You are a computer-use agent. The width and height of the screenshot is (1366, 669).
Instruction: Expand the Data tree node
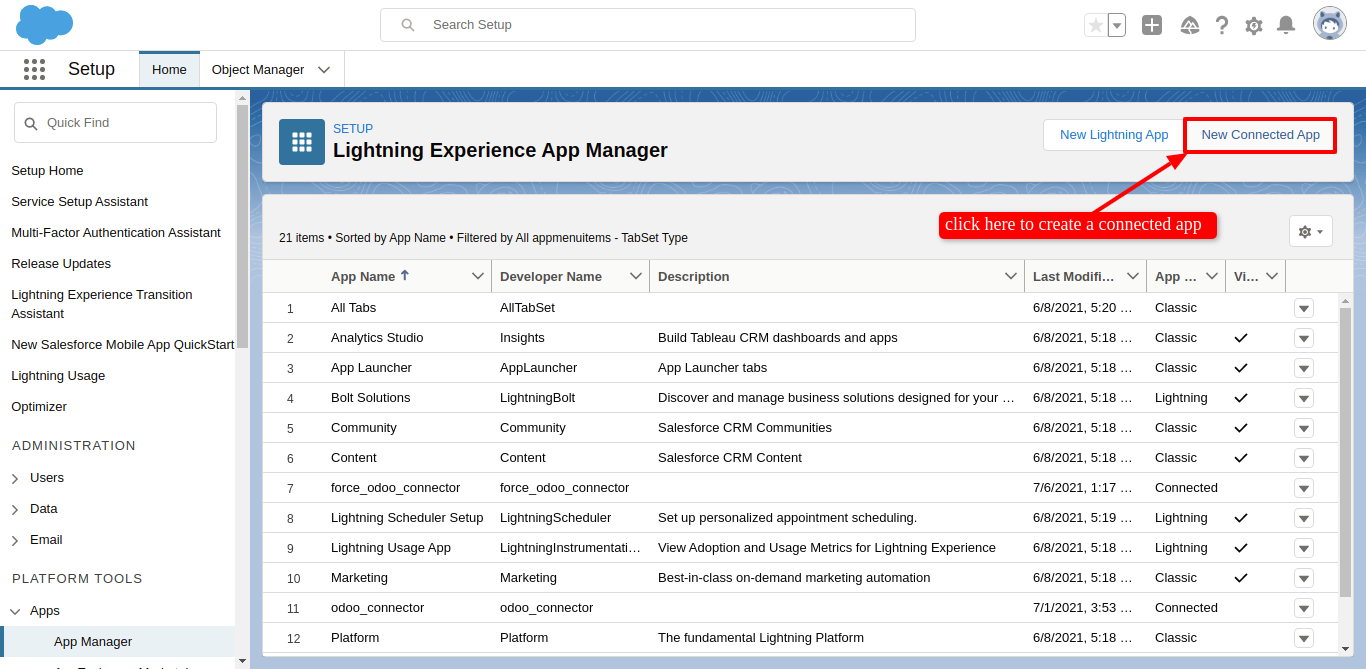[15, 510]
